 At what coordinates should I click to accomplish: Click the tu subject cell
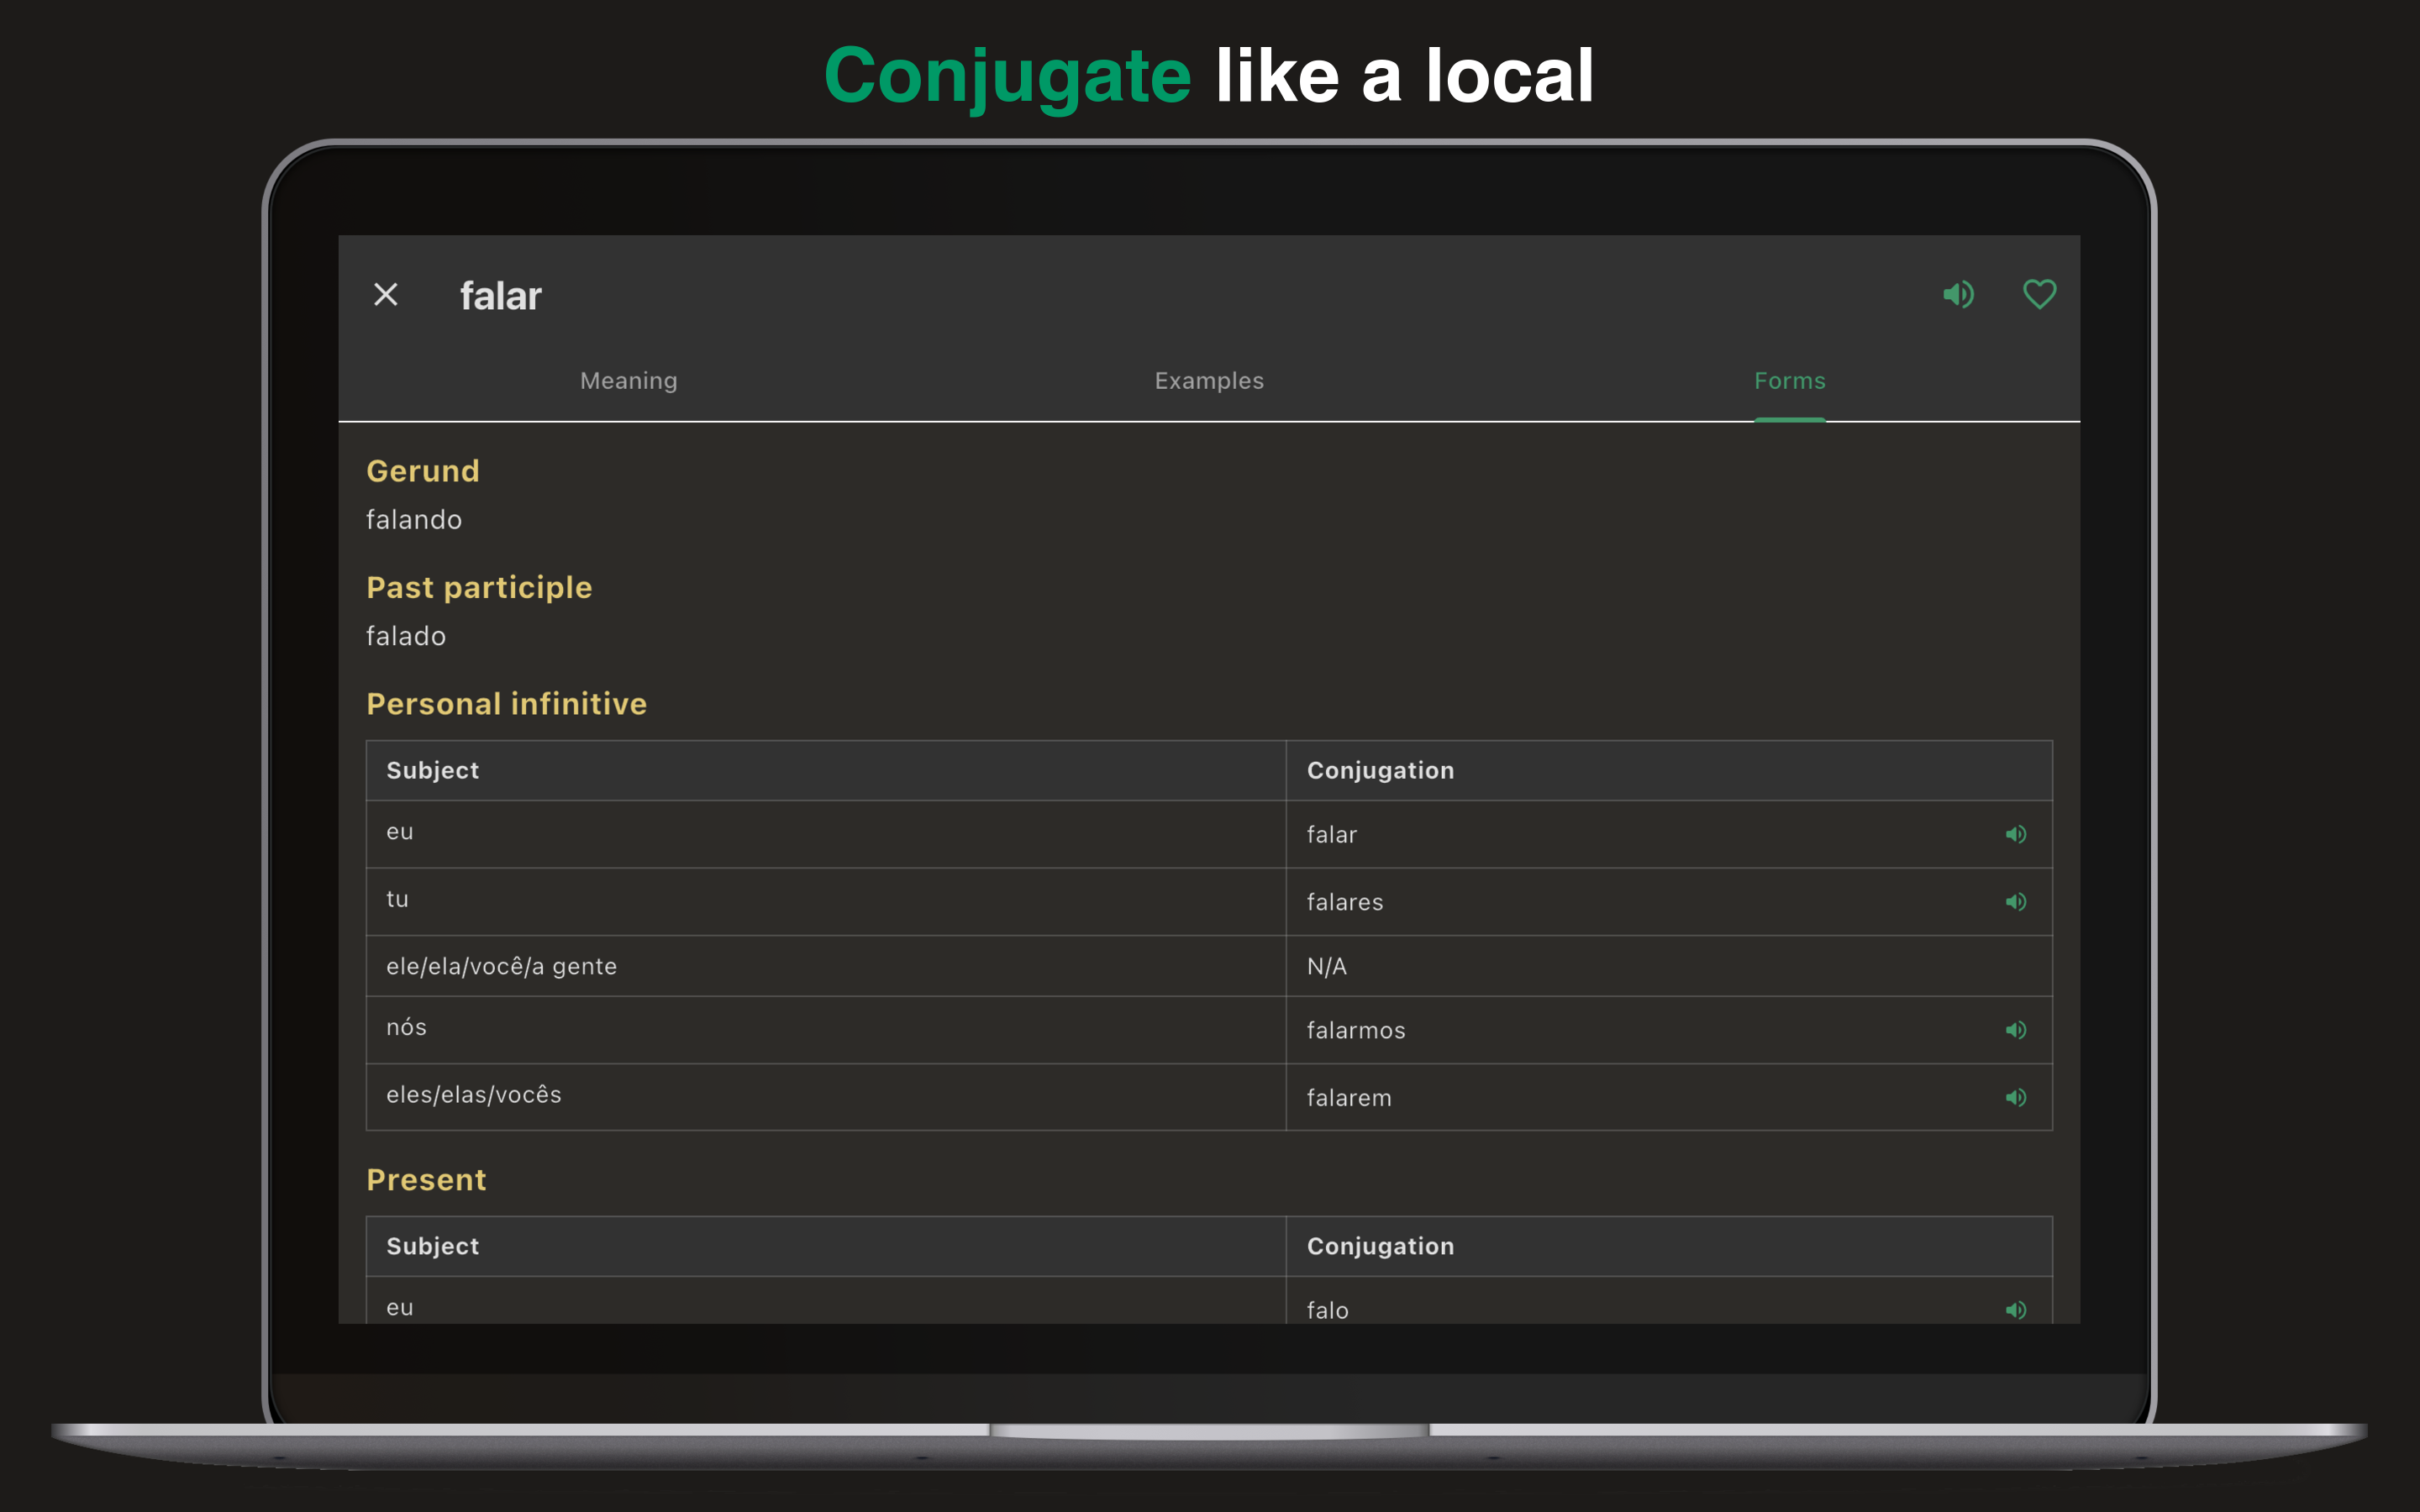[826, 902]
